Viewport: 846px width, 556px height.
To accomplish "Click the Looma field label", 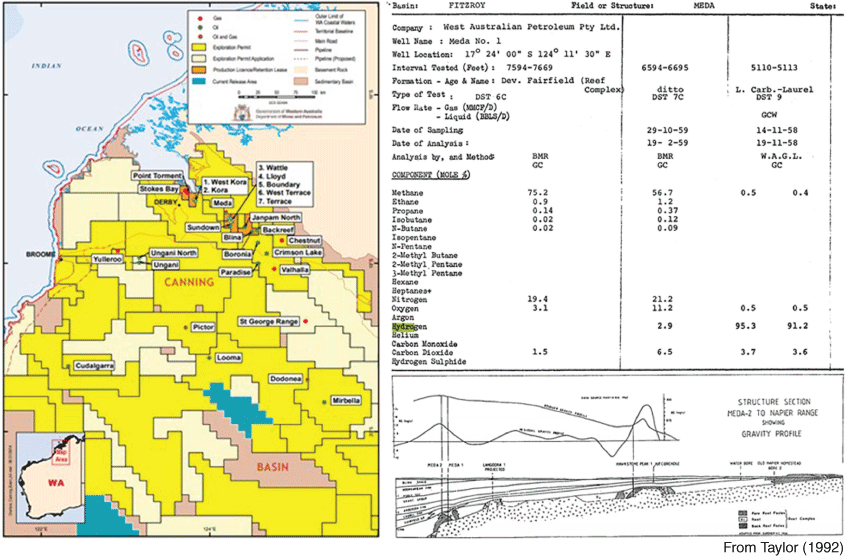I will tap(227, 358).
